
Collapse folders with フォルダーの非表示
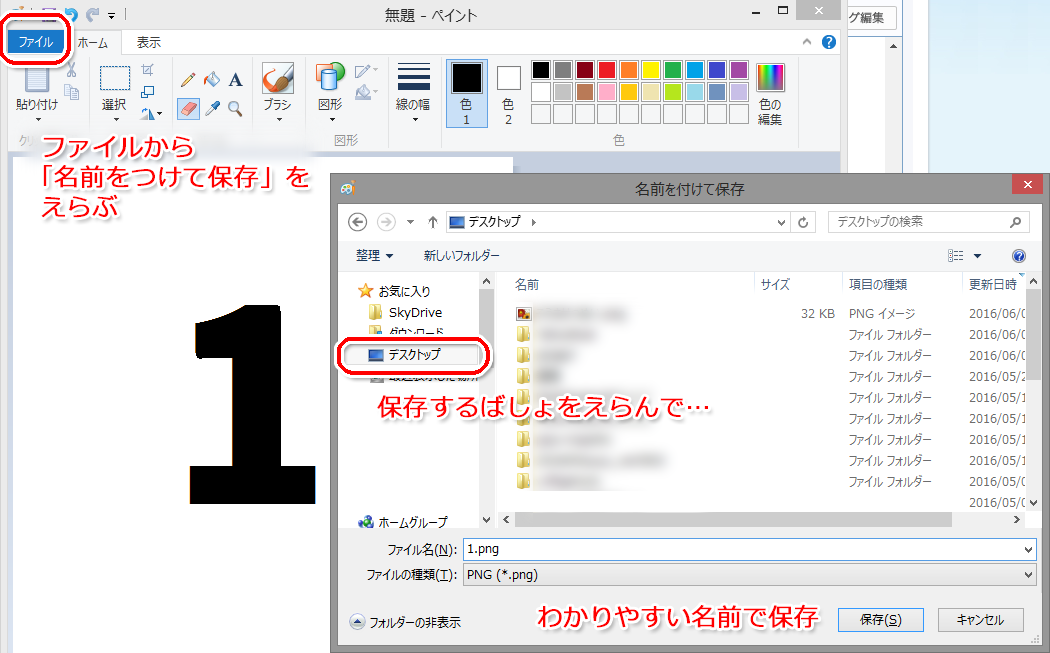pyautogui.click(x=405, y=622)
